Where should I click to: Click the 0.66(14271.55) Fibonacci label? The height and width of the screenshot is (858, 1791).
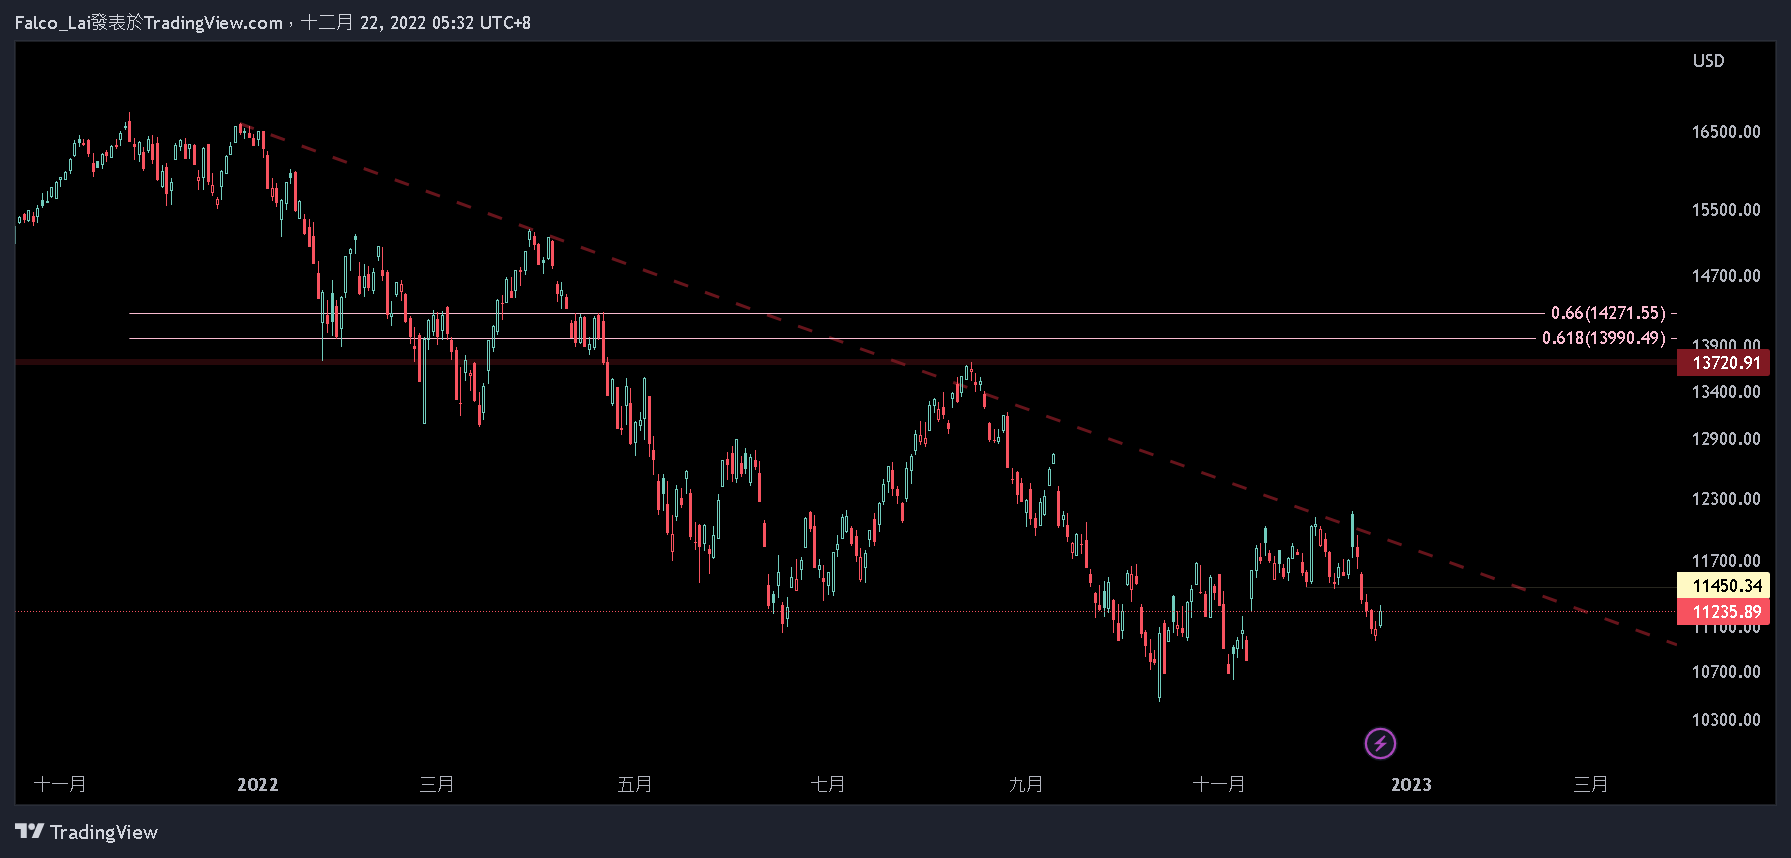1608,313
